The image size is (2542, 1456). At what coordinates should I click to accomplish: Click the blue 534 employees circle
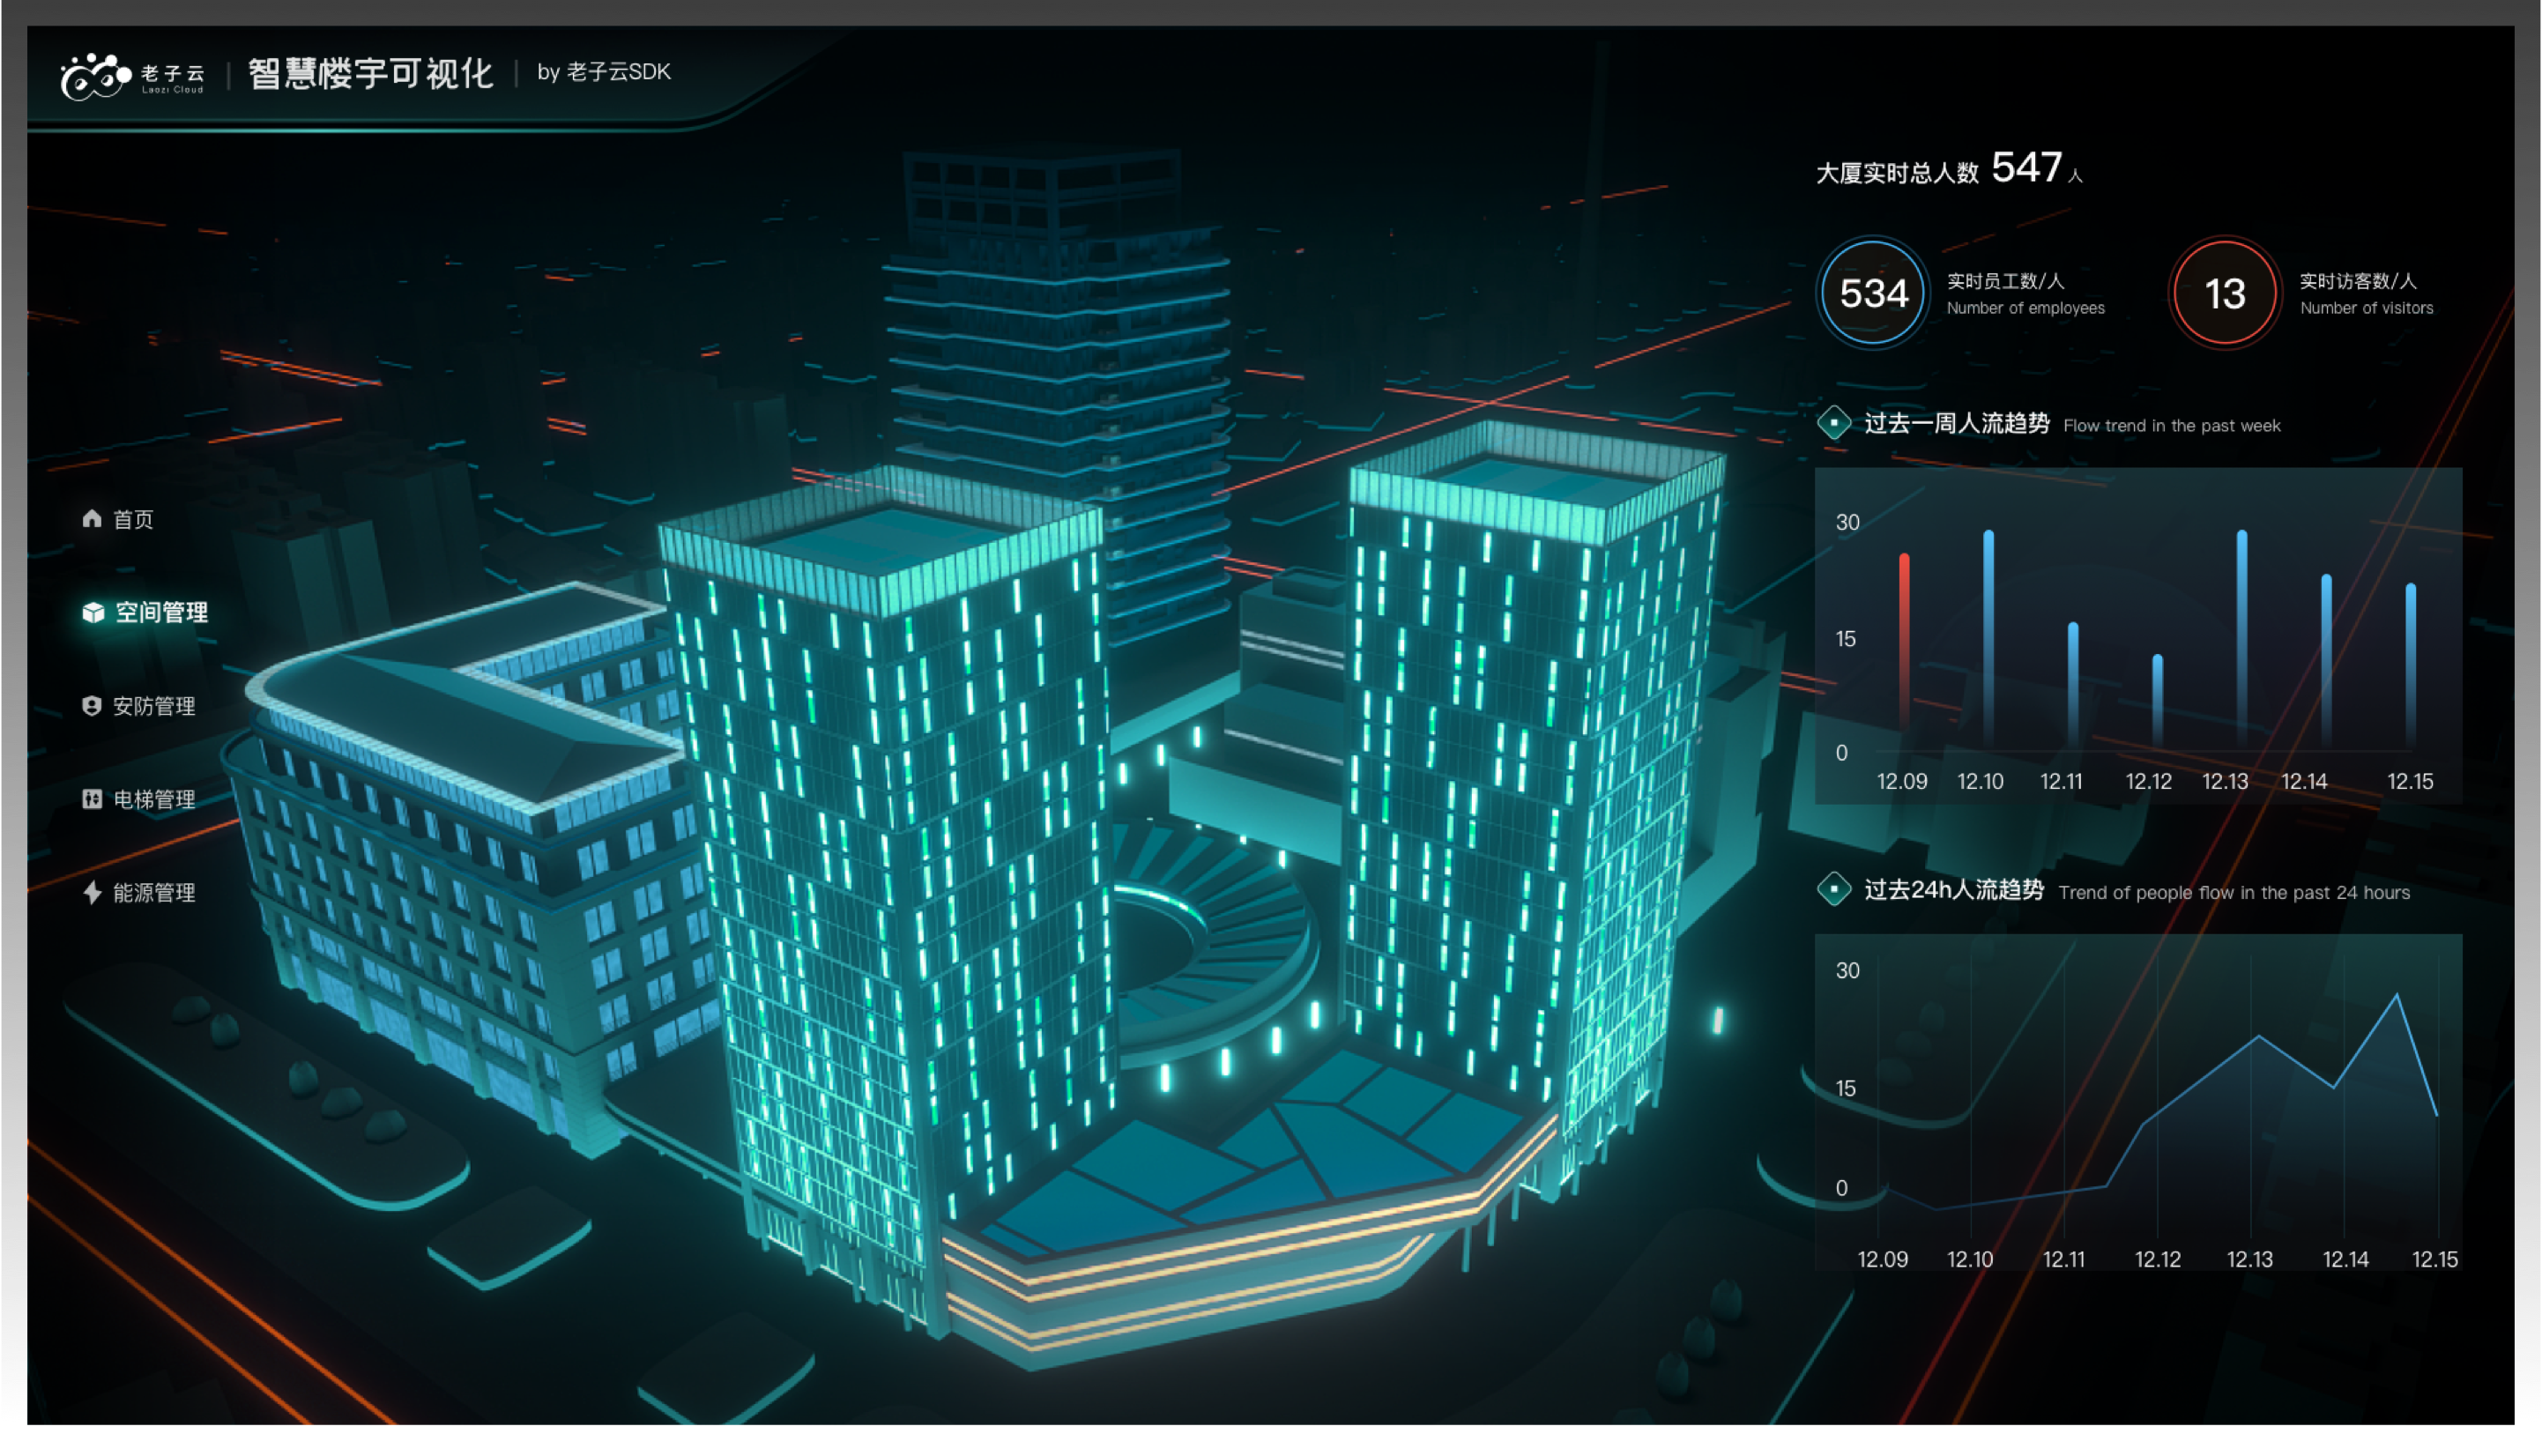pos(1873,293)
